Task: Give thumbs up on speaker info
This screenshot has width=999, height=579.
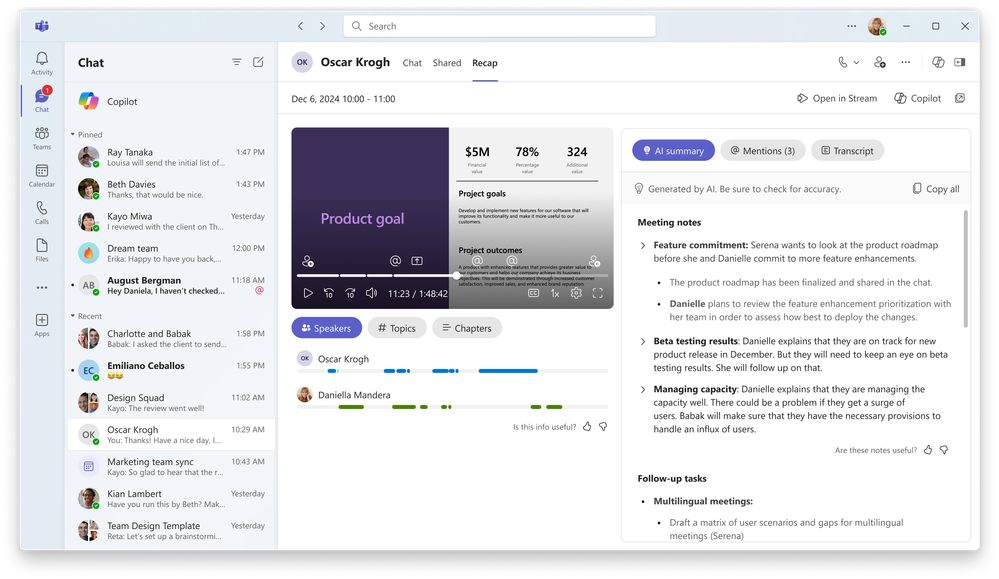Action: pos(587,427)
